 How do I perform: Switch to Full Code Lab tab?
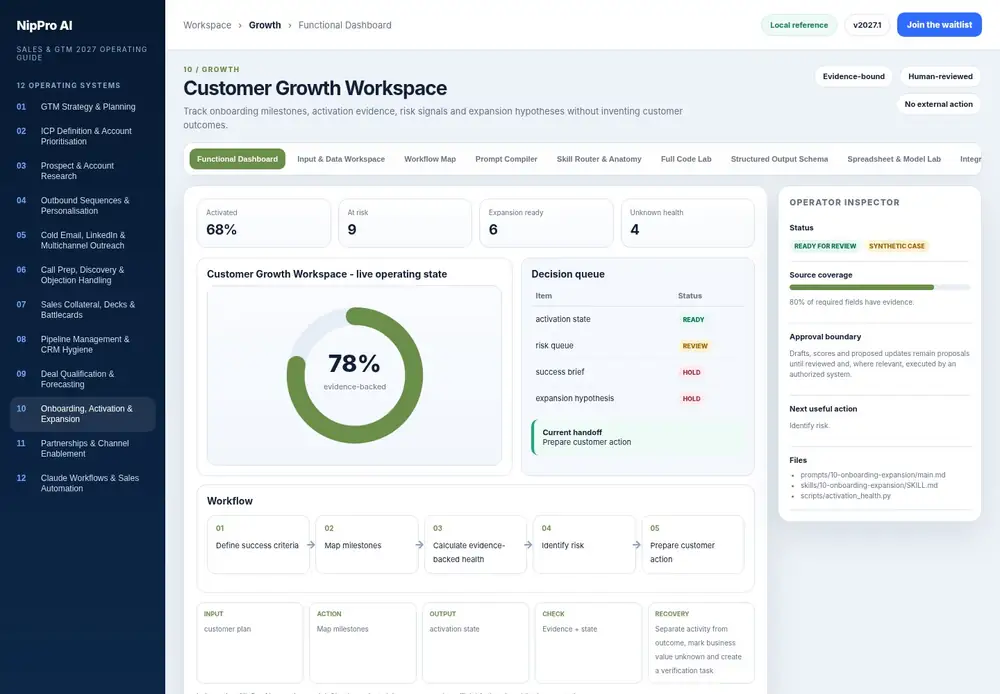(x=686, y=159)
